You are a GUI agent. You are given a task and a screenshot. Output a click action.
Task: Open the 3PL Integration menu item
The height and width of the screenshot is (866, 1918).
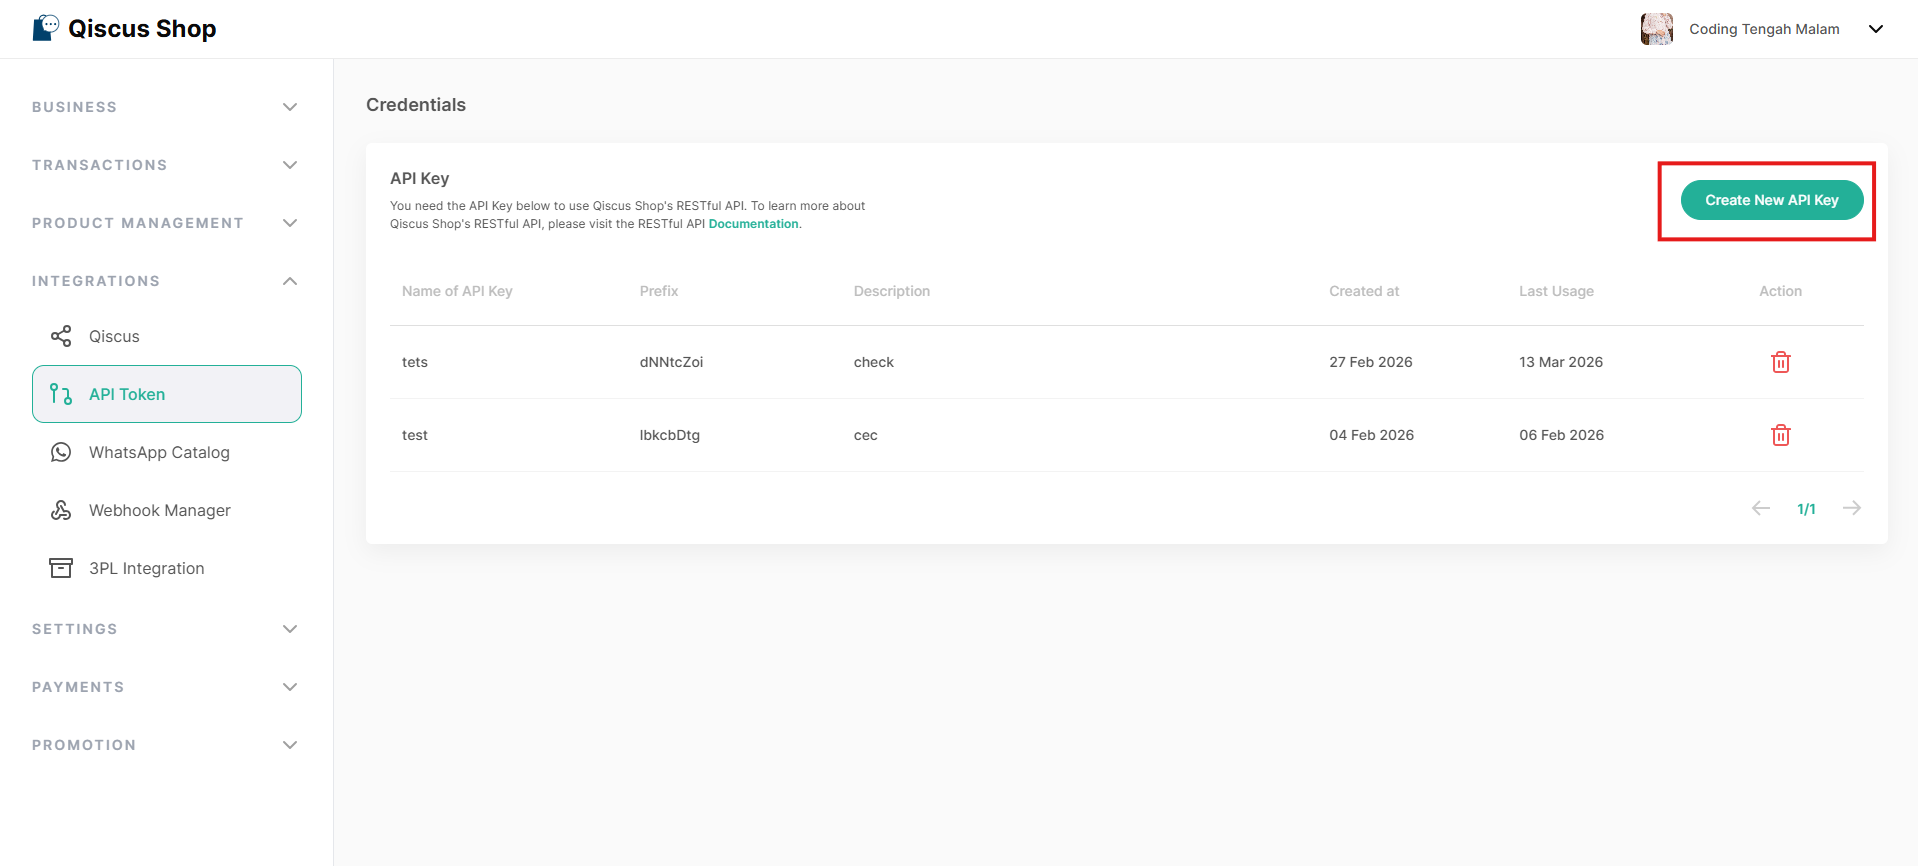tap(167, 568)
